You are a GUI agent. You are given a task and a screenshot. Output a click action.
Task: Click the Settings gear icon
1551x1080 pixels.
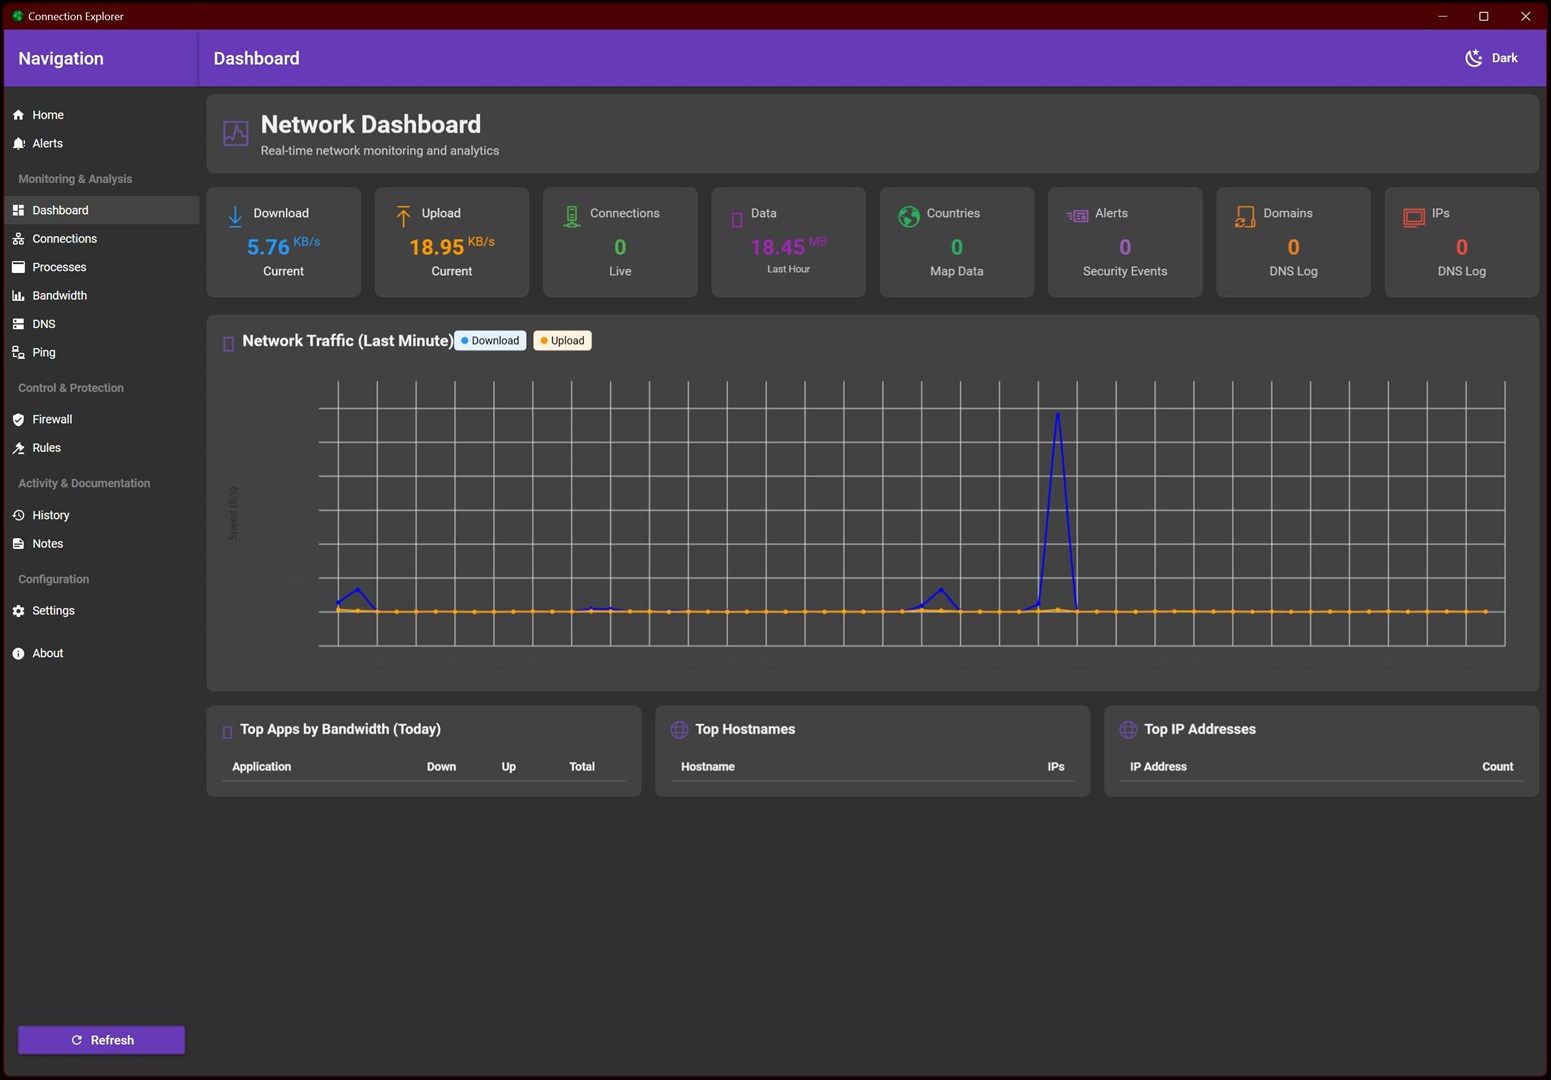[18, 611]
